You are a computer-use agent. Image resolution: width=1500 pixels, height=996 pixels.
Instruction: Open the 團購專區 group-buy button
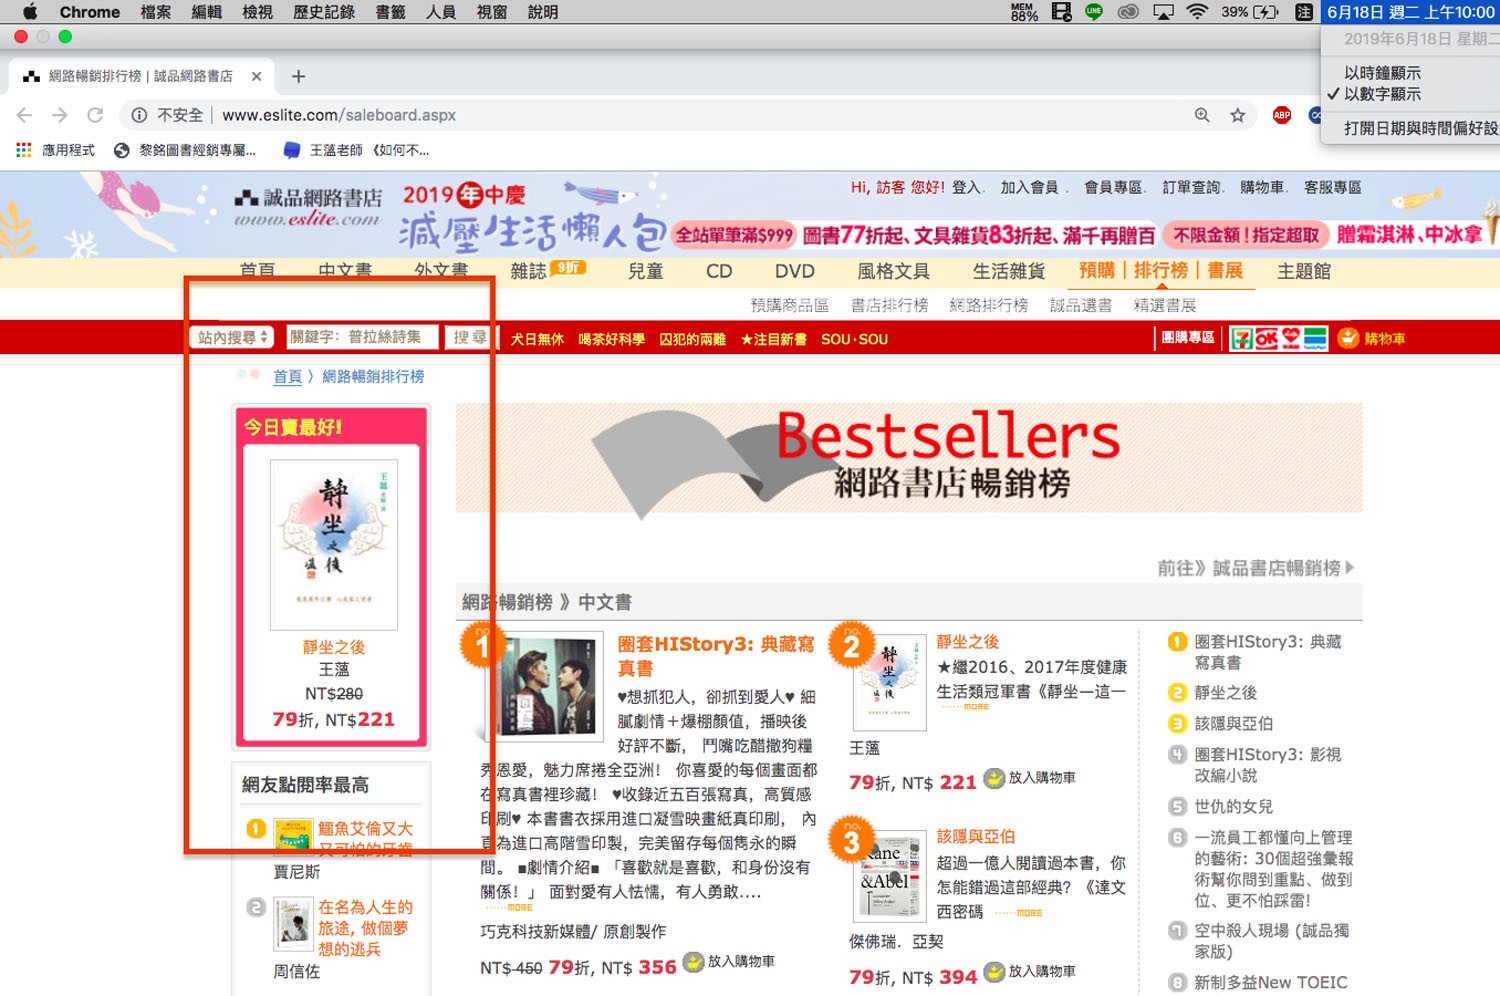[x=1188, y=338]
